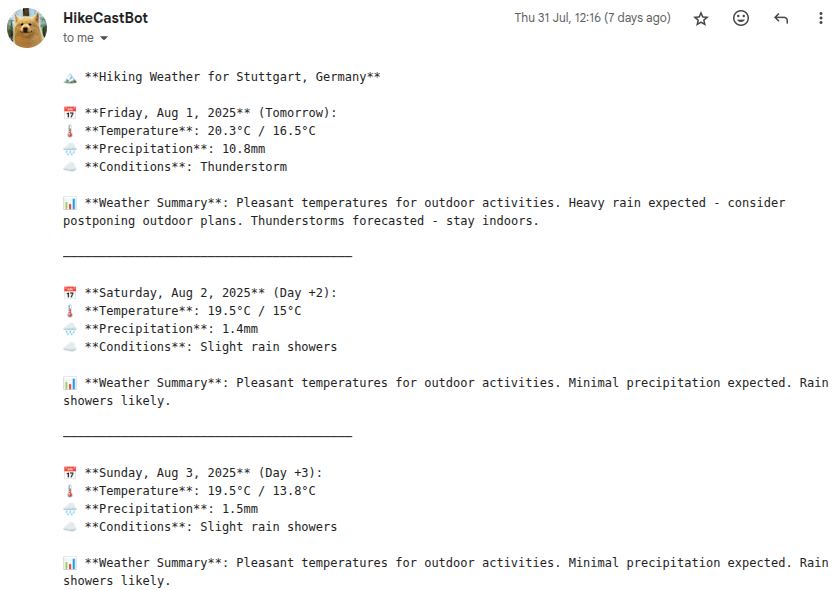Click the mountain emoji before Hiking Weather heading
Screen dimensions: 840x590
70,78
